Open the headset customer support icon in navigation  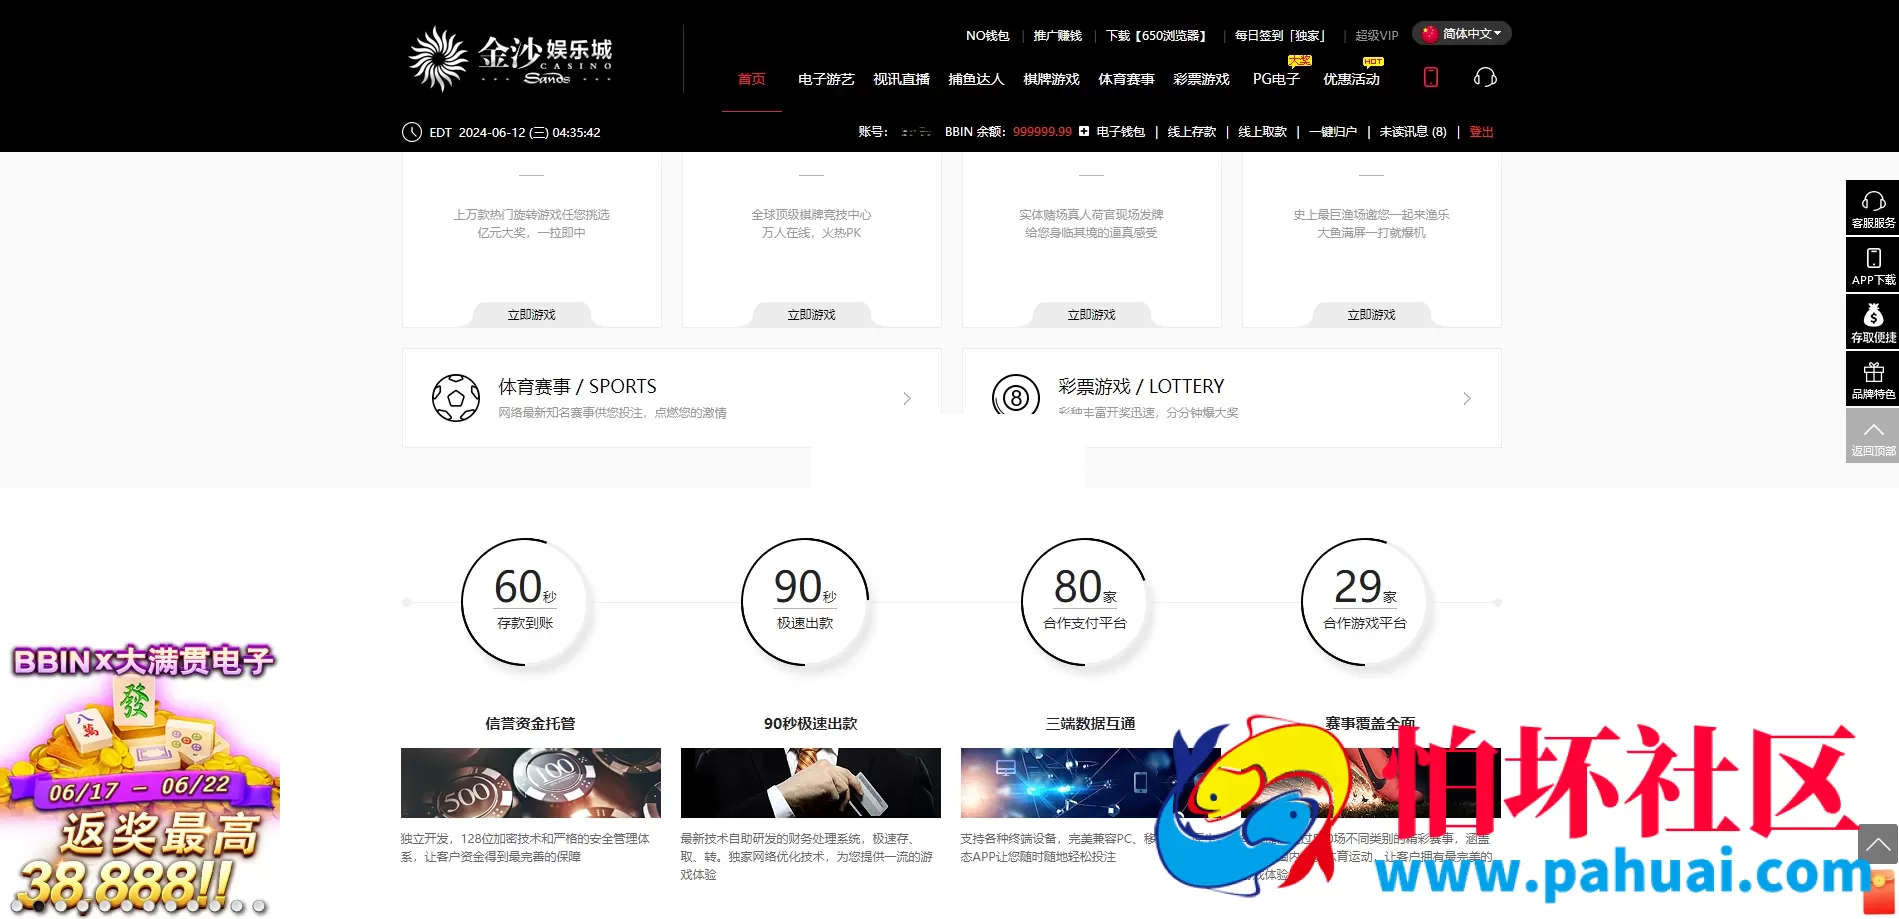point(1485,77)
